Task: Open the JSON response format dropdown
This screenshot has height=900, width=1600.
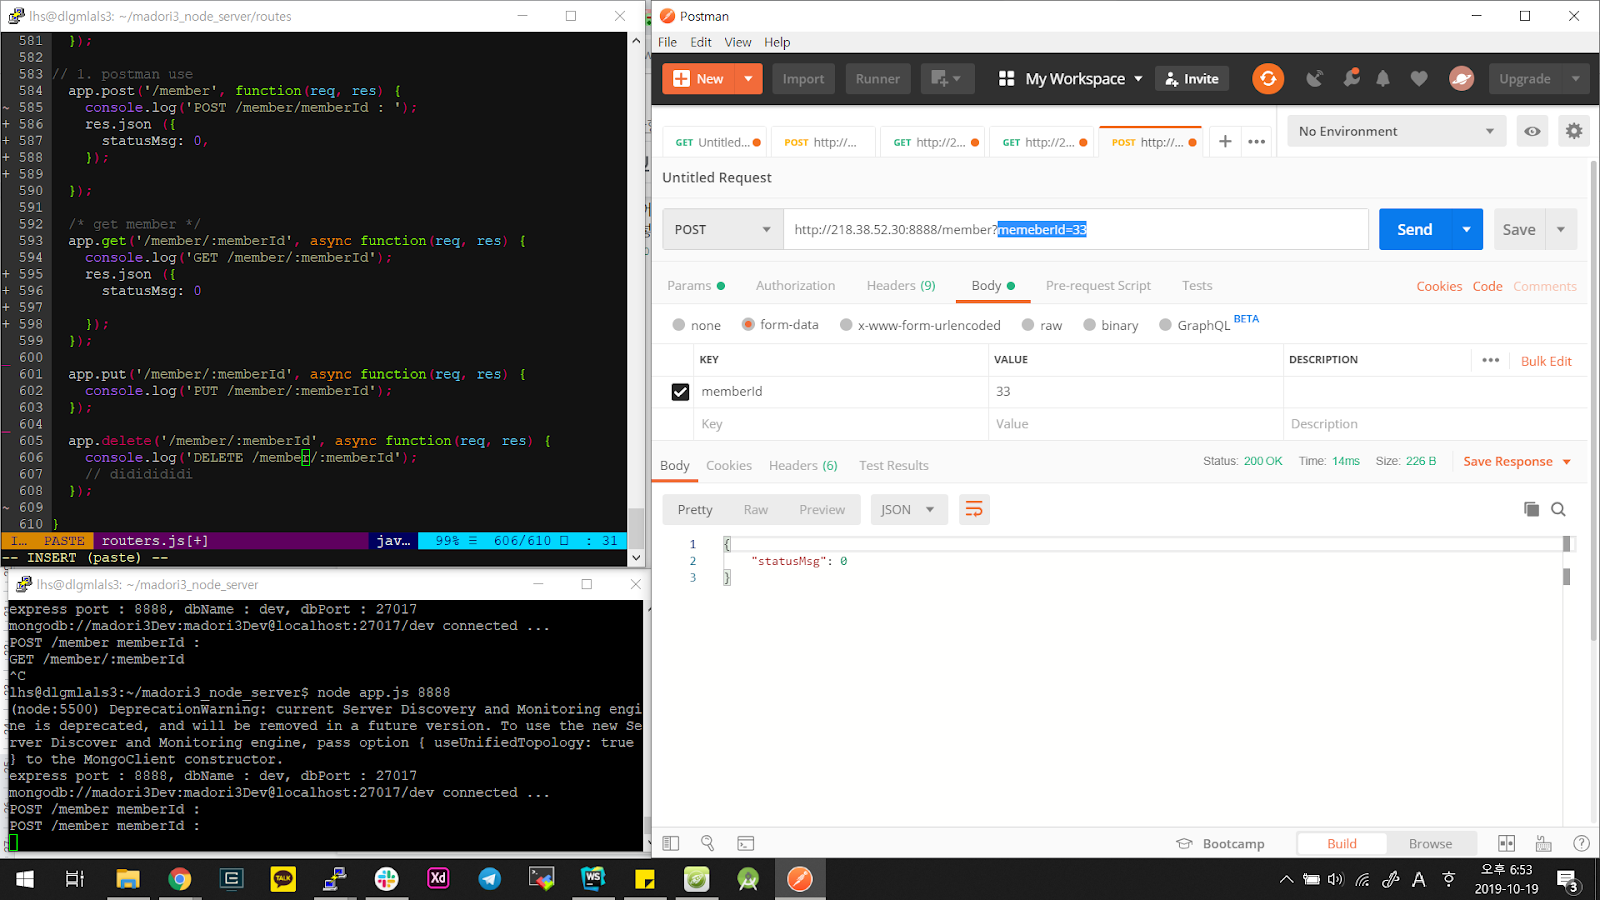Action: point(909,510)
